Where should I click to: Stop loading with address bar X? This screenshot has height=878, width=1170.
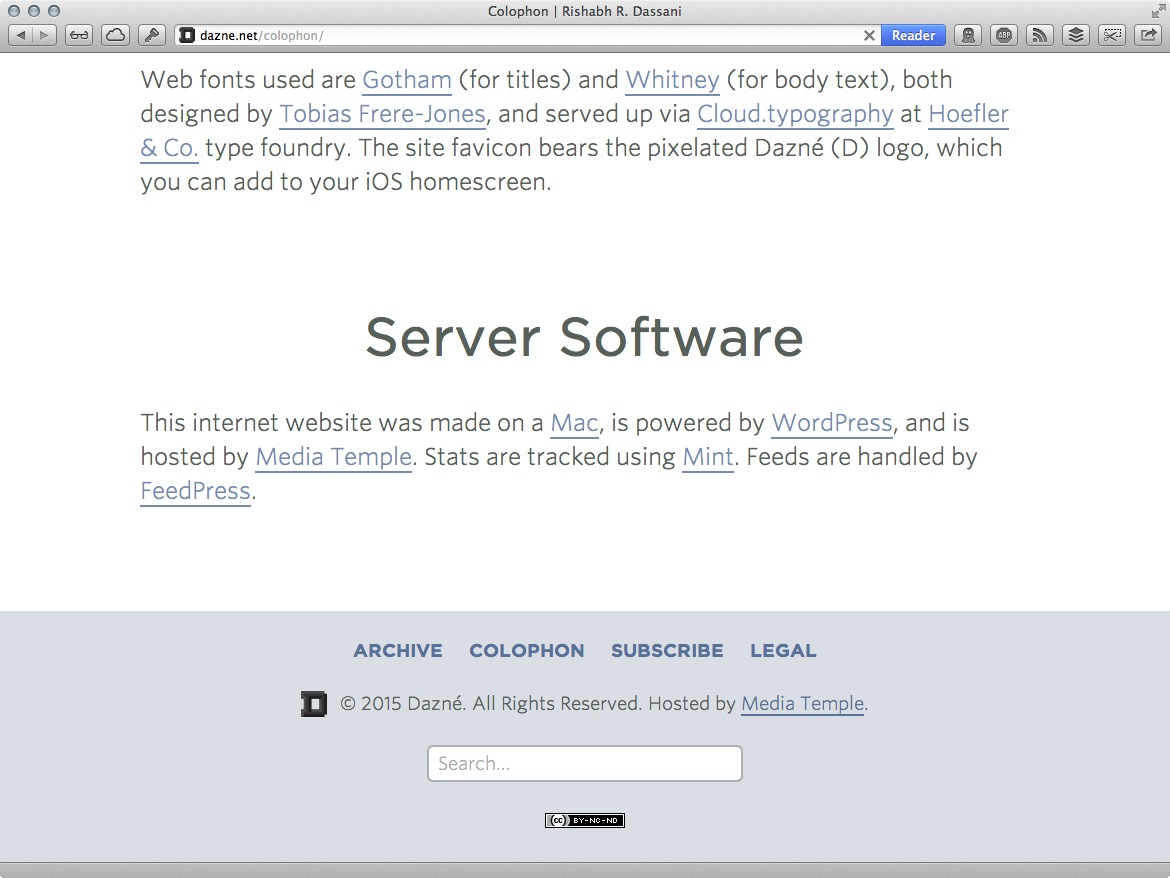point(869,35)
